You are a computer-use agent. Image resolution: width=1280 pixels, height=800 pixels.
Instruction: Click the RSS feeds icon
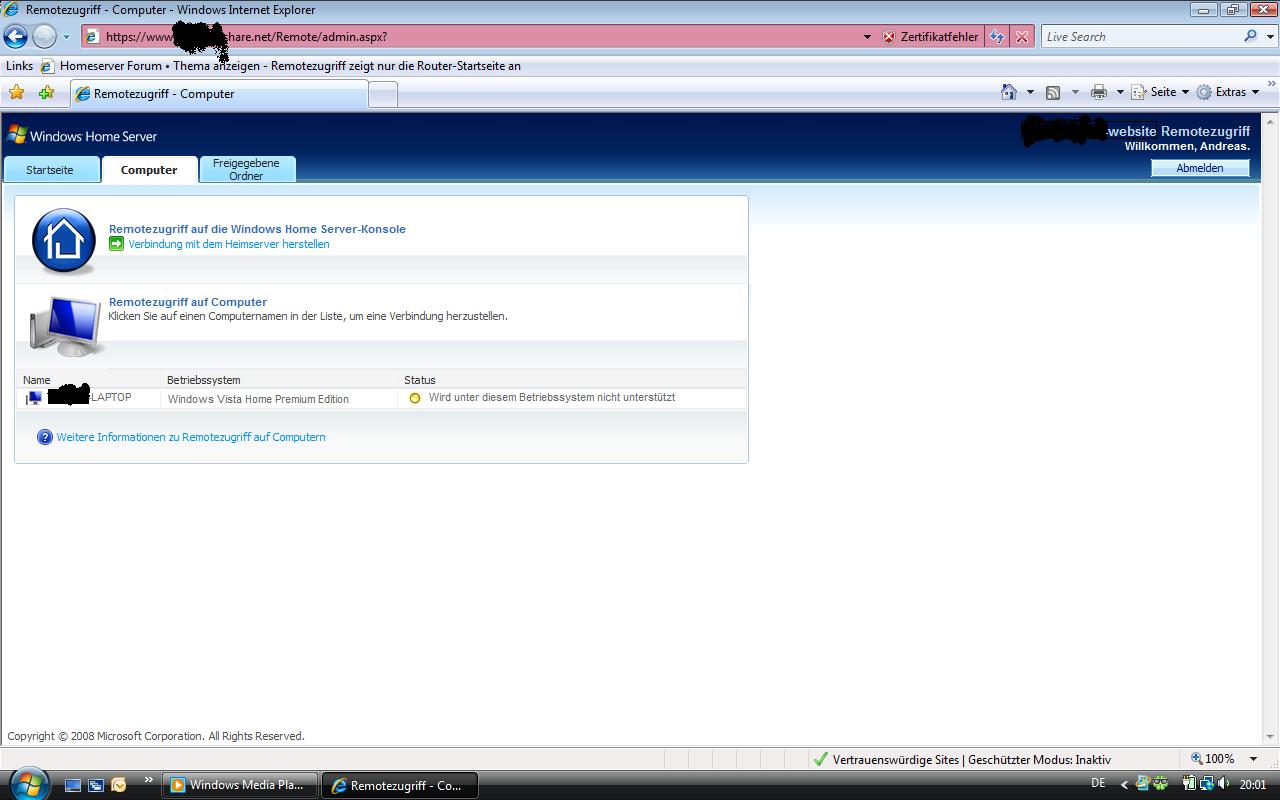1053,92
